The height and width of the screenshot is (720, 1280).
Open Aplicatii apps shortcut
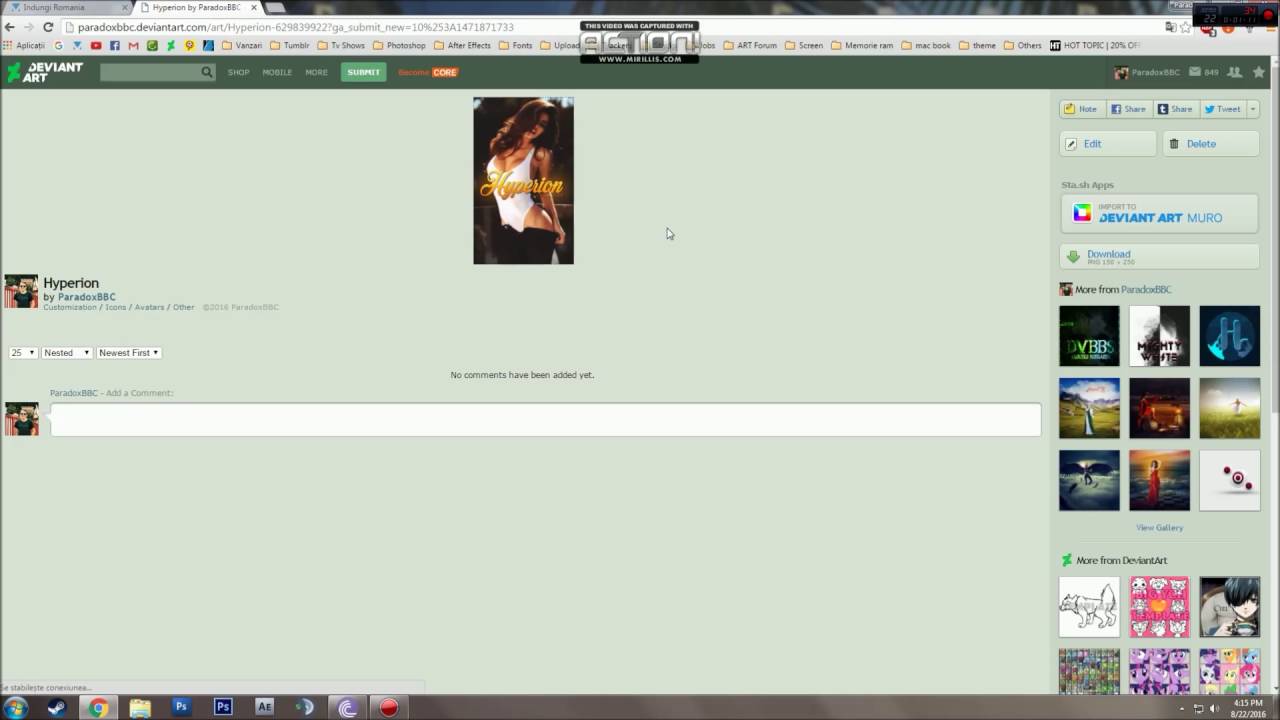click(24, 45)
